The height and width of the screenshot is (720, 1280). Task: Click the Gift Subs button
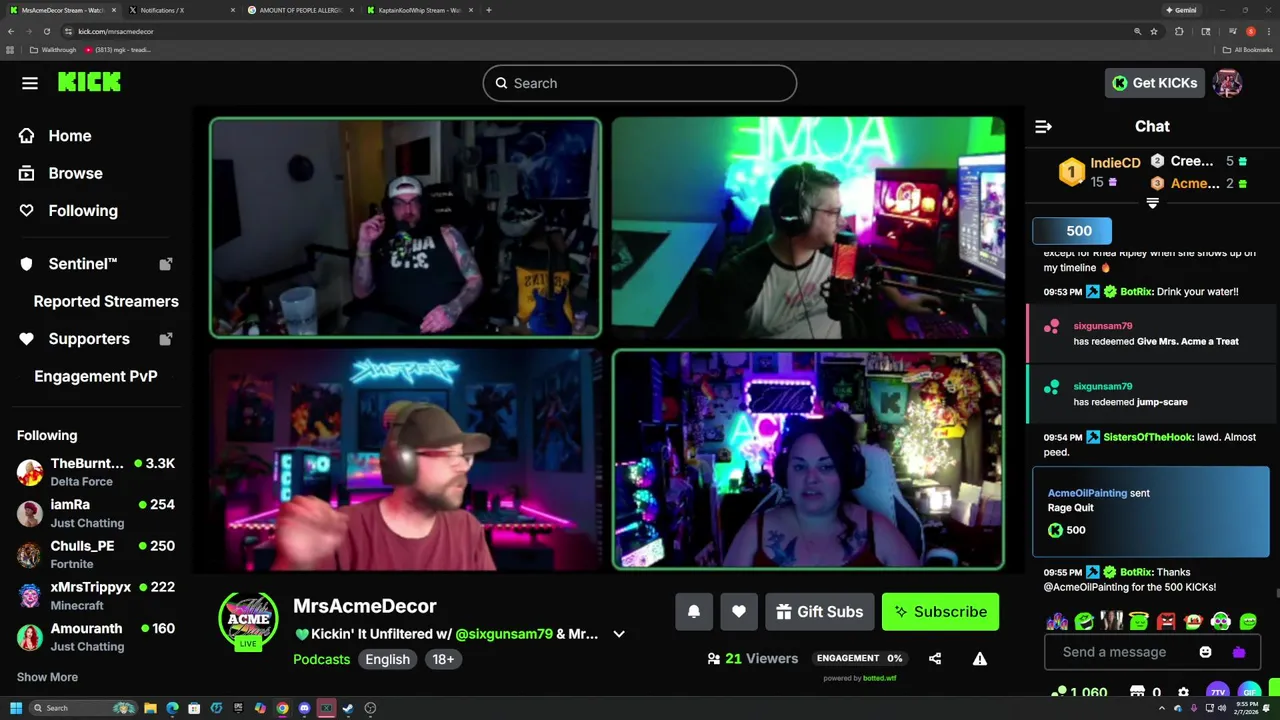pyautogui.click(x=819, y=612)
